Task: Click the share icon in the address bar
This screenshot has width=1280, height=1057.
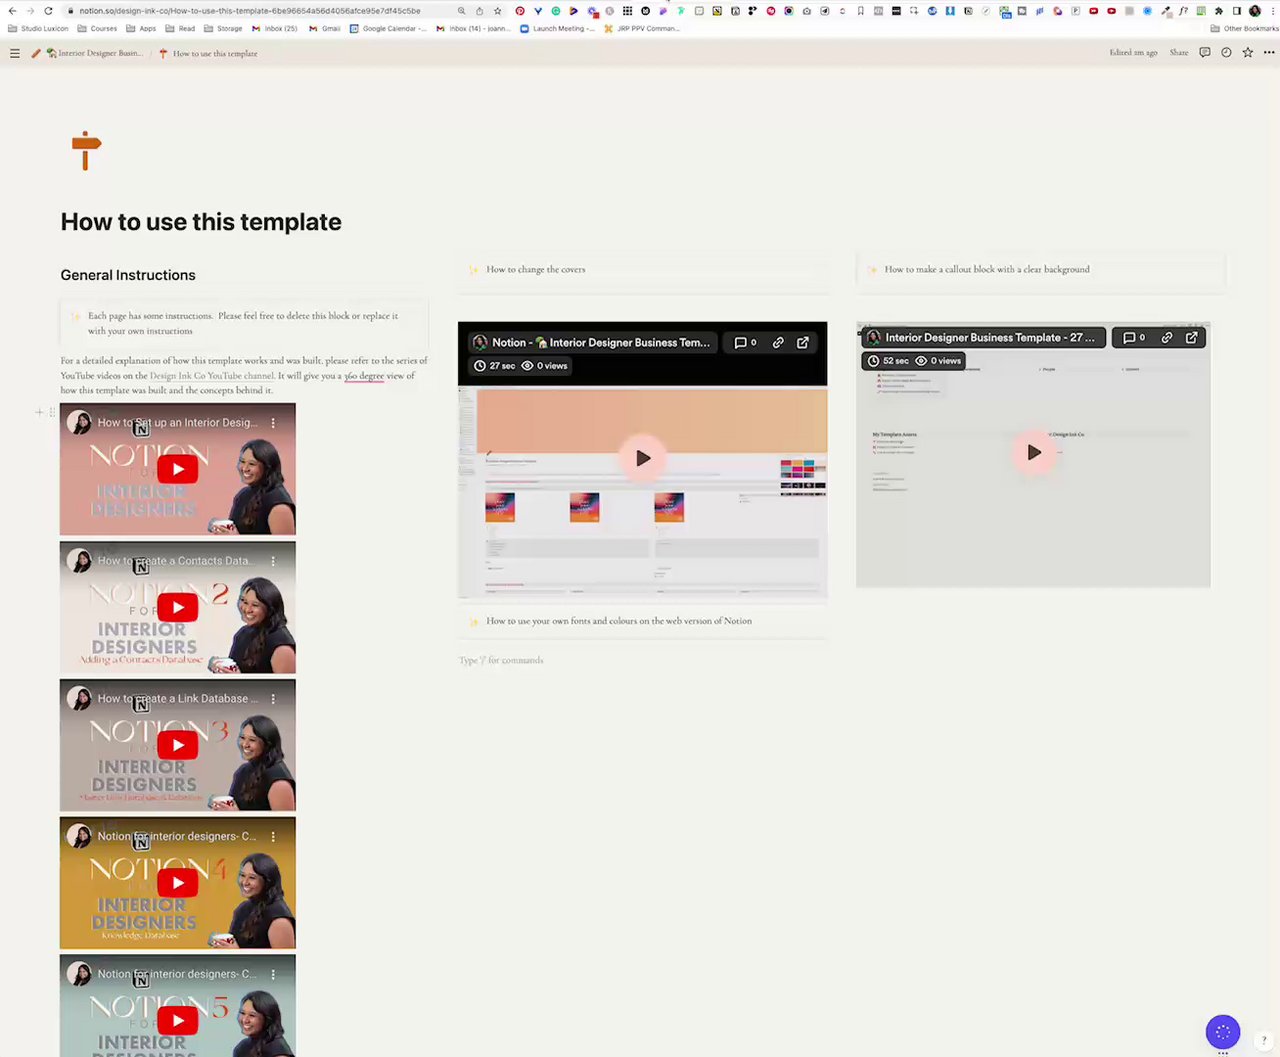Action: click(479, 11)
